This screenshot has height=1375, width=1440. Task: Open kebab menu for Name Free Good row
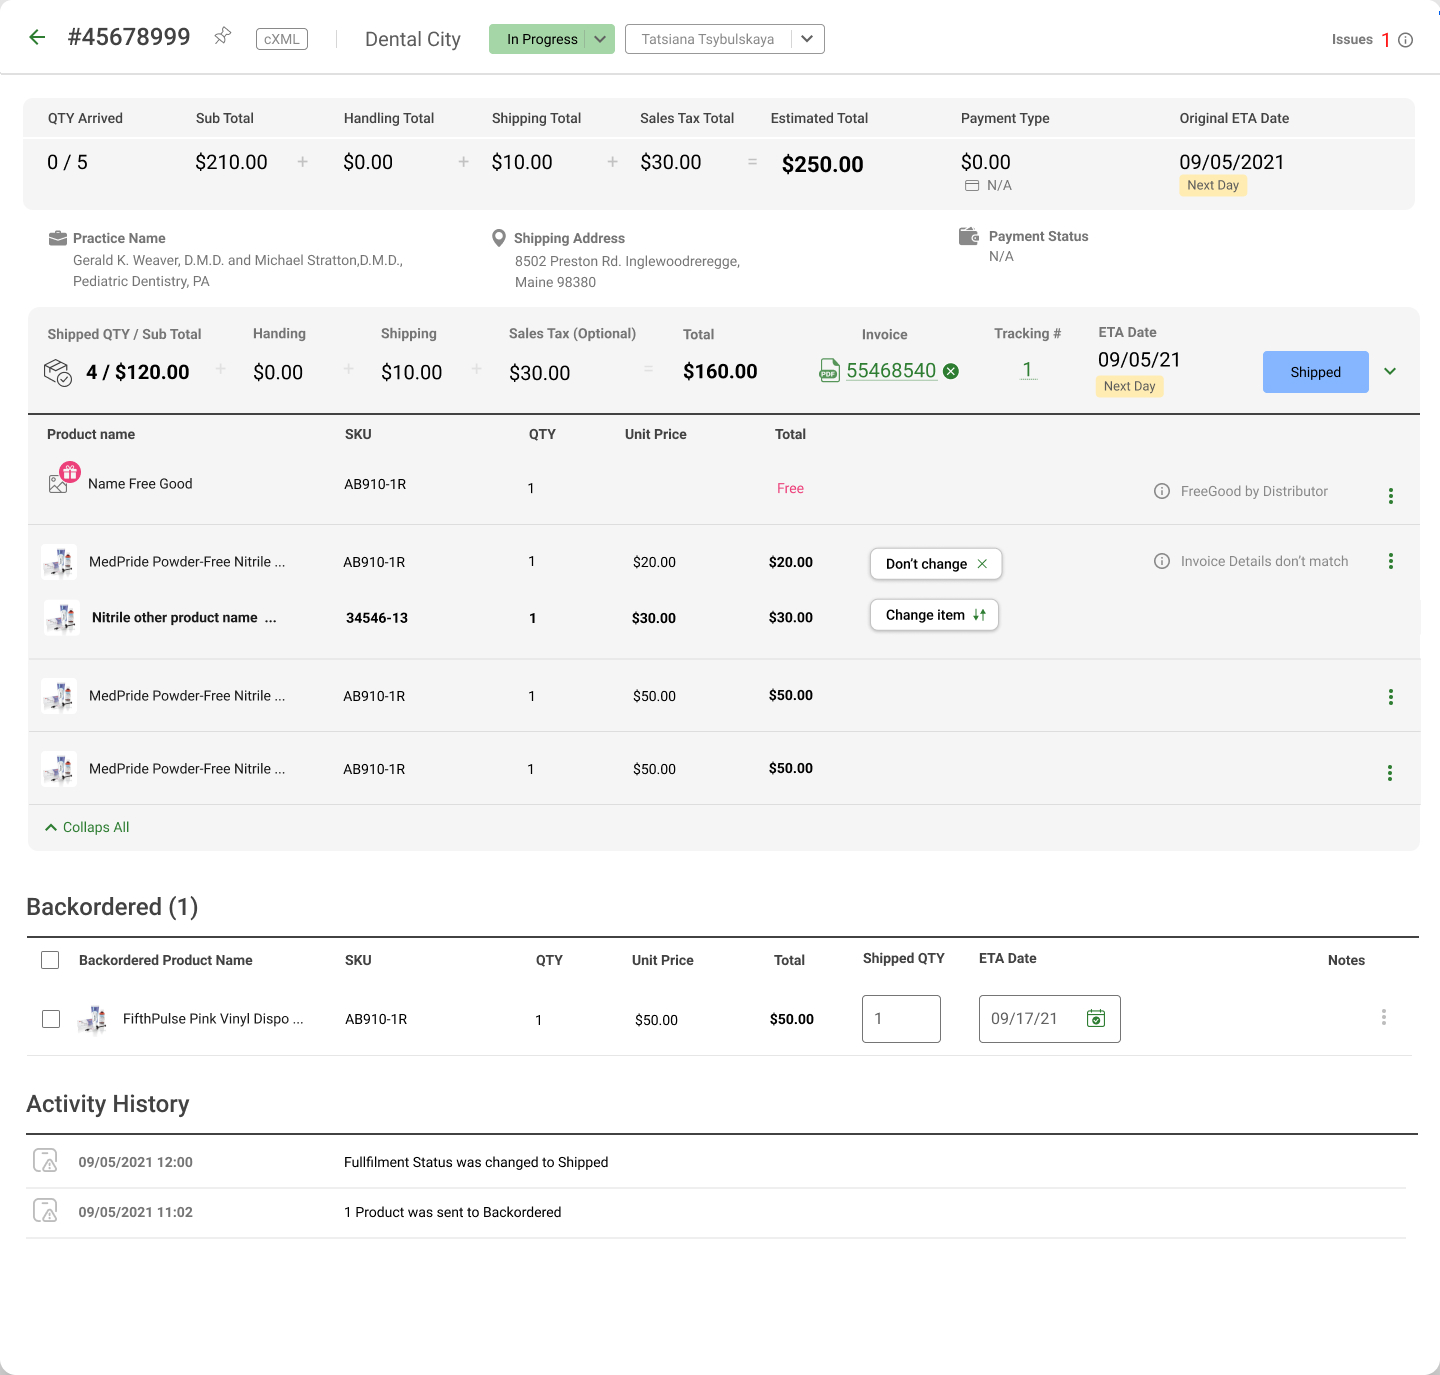[1390, 496]
